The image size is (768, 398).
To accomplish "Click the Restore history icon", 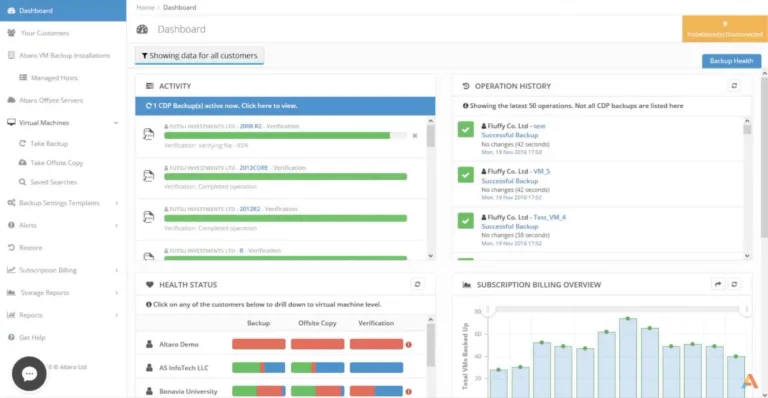I will 11,248.
